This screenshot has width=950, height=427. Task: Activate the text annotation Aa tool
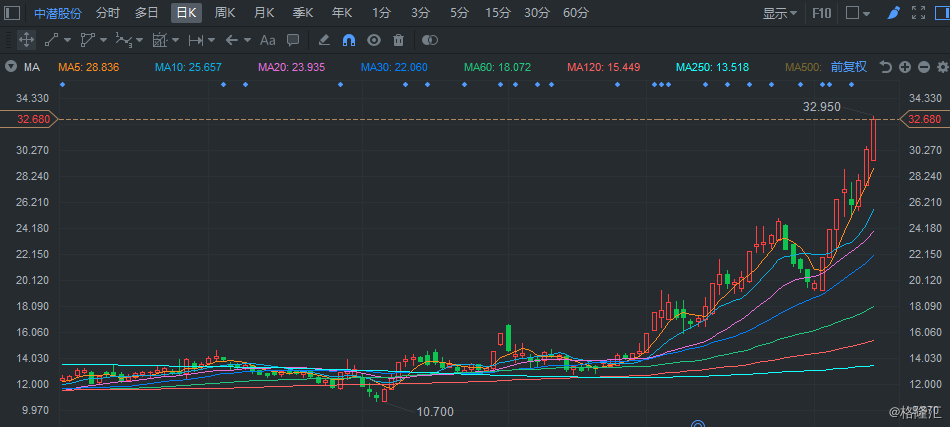tap(267, 40)
